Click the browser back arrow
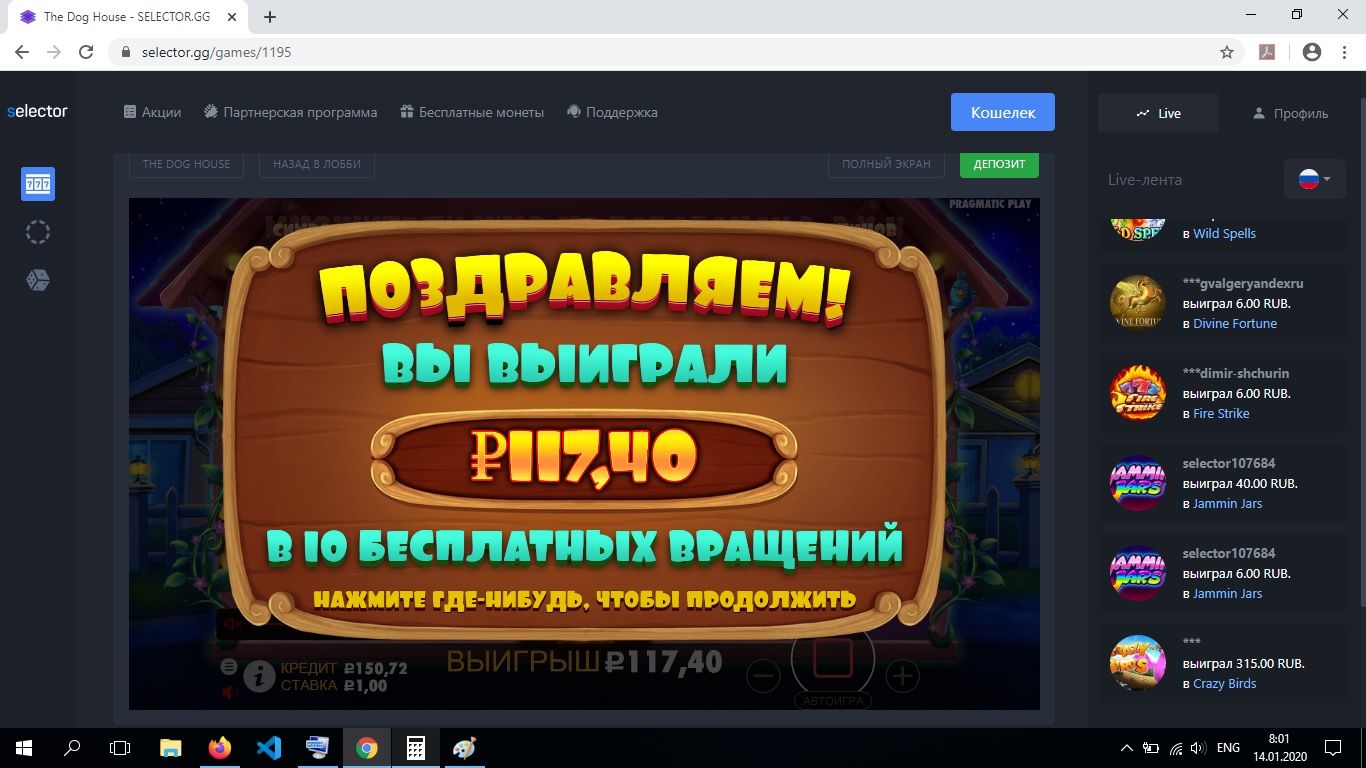1366x768 pixels. pos(22,52)
